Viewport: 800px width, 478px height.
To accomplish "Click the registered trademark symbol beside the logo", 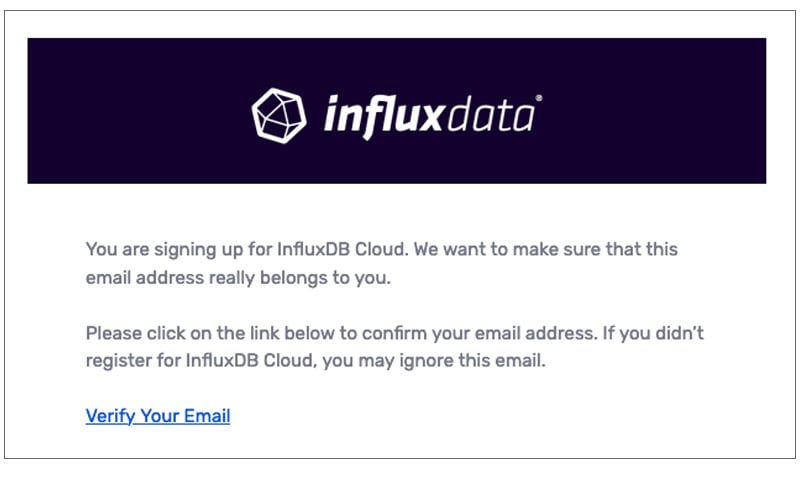I will pos(540,99).
